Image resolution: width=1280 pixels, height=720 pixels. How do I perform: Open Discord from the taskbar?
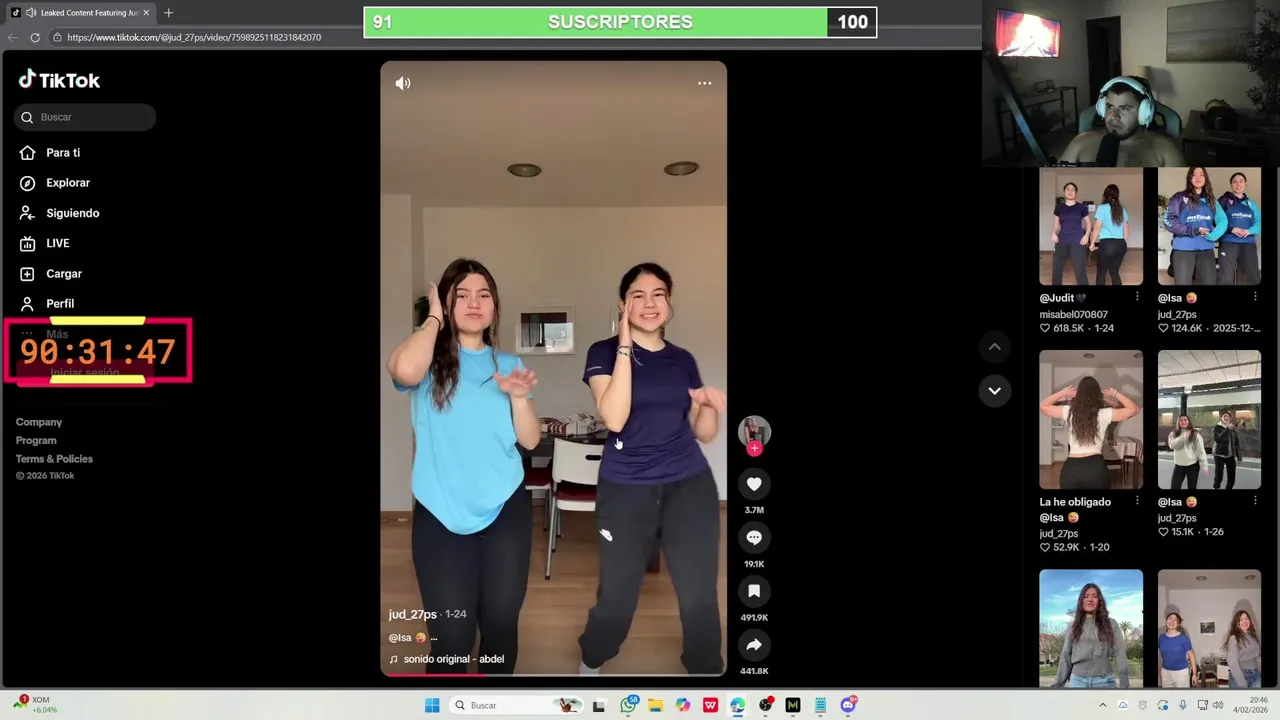tap(848, 705)
